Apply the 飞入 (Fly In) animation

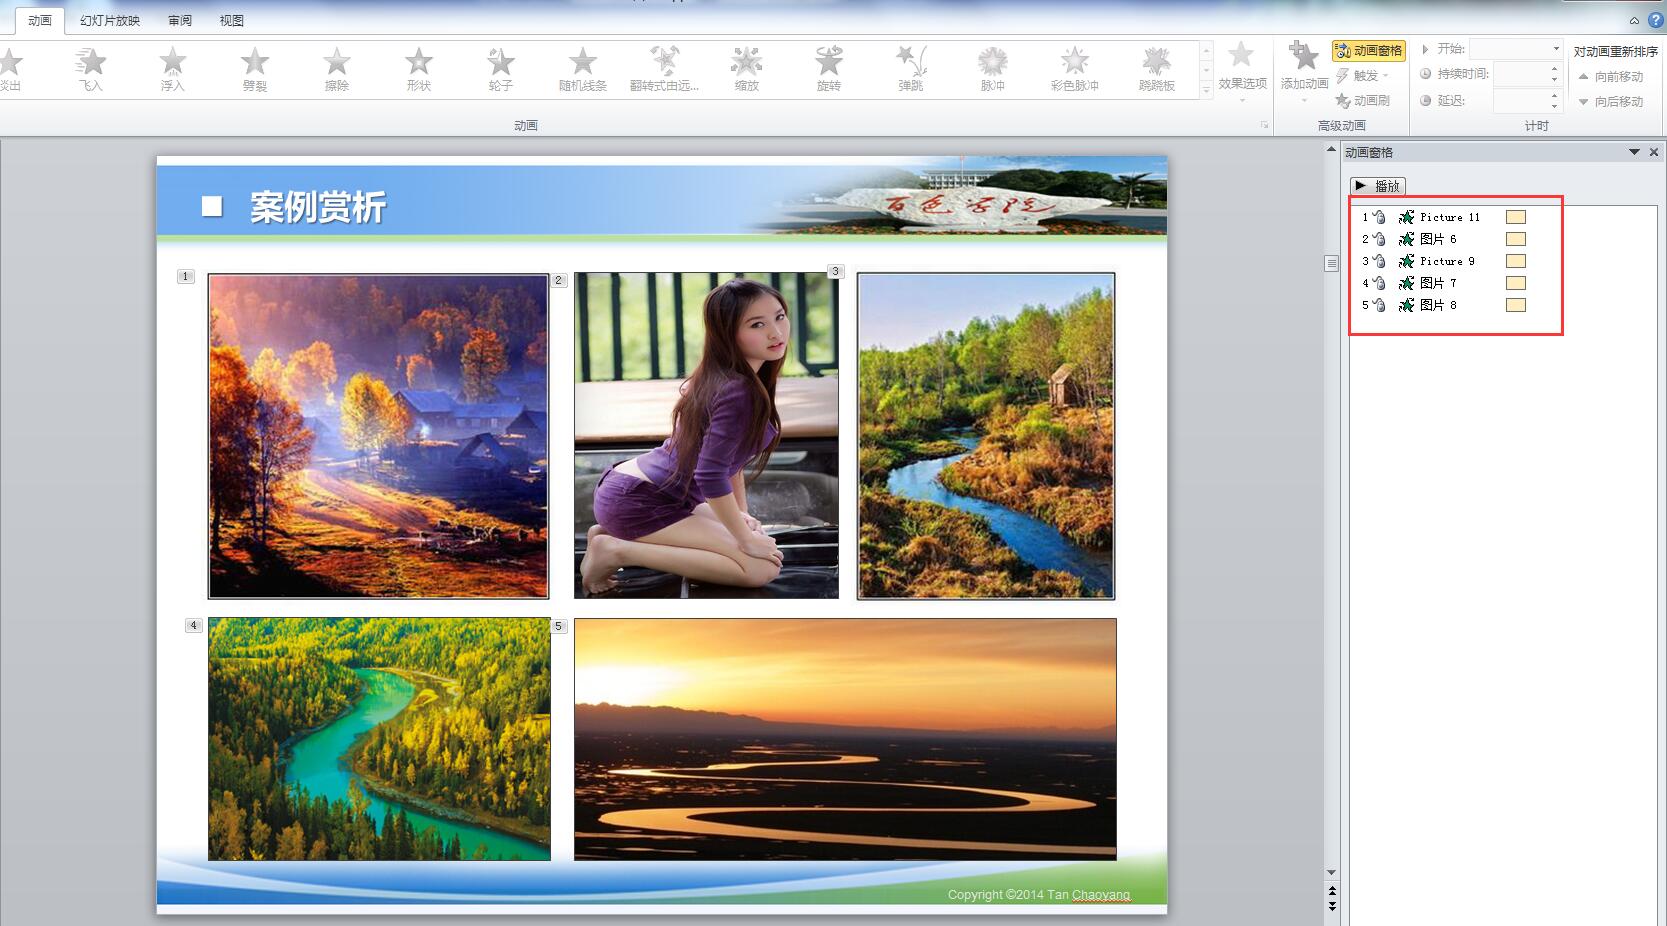tap(91, 69)
